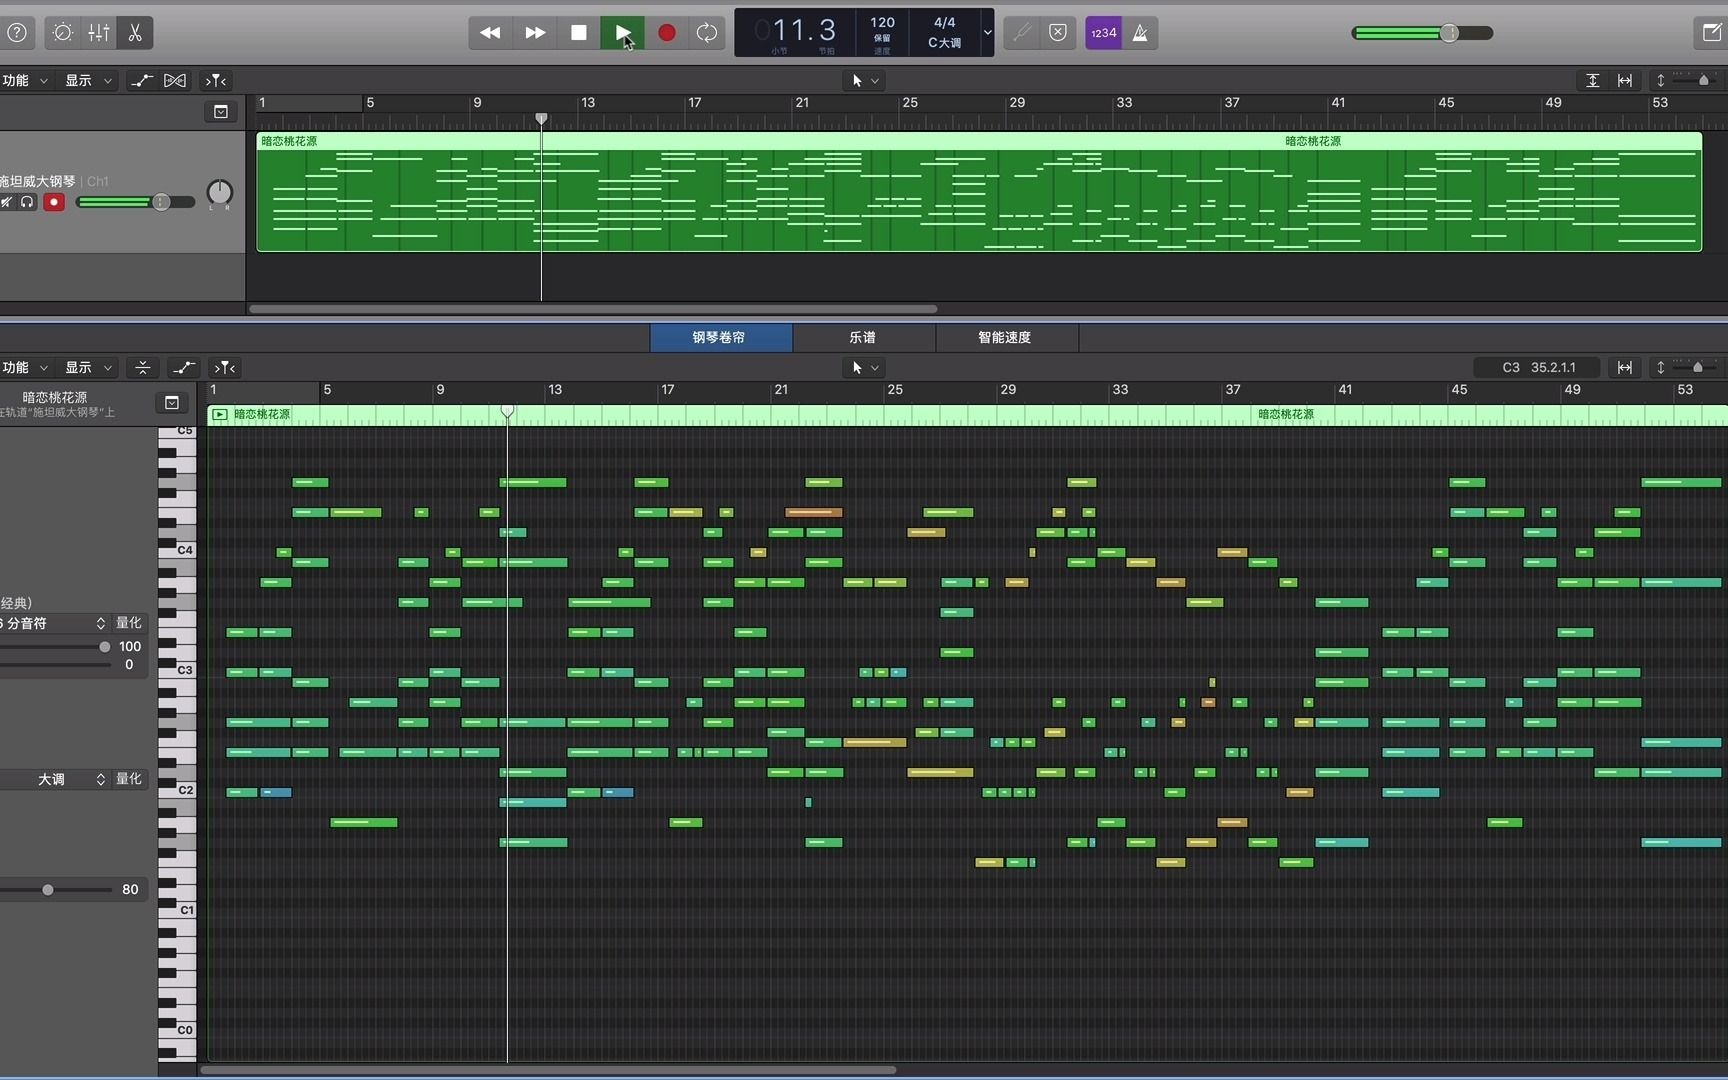Open the 大调 scale popup
This screenshot has height=1080, width=1728.
pyautogui.click(x=54, y=779)
